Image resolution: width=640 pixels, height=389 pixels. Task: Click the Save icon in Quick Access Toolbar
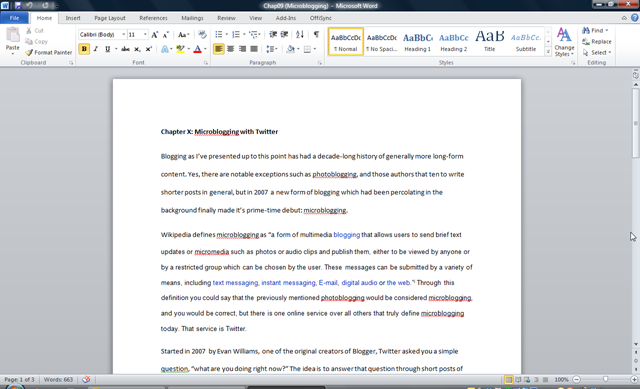click(x=18, y=6)
